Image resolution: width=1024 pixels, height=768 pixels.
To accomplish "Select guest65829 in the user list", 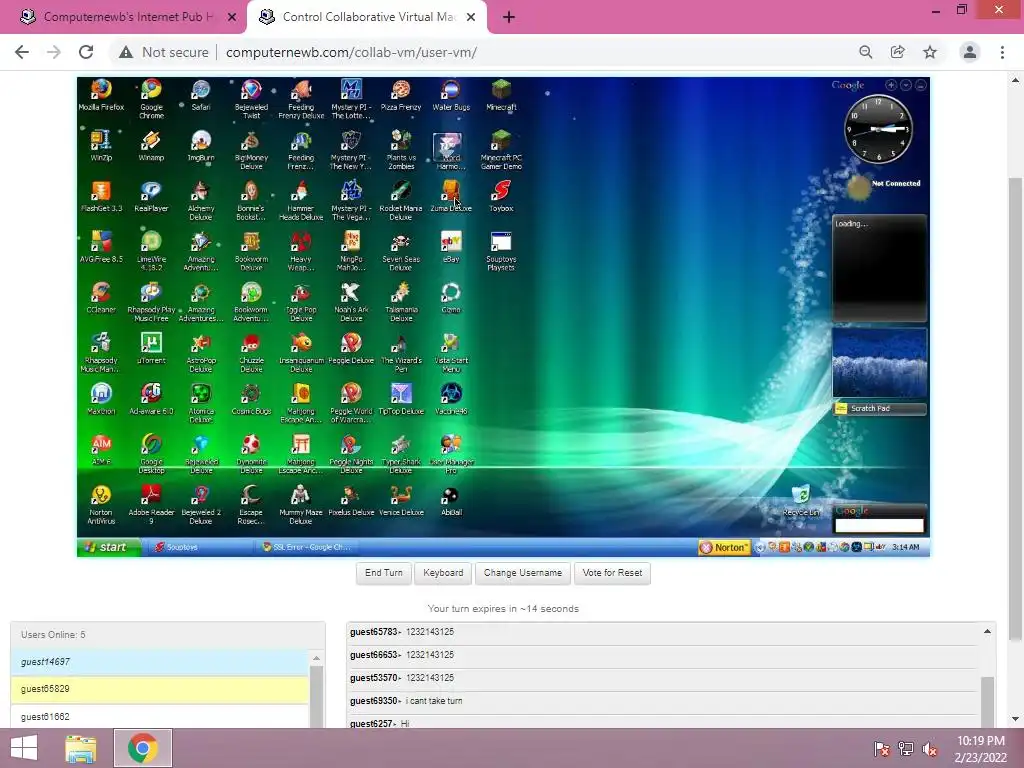I will pyautogui.click(x=160, y=689).
